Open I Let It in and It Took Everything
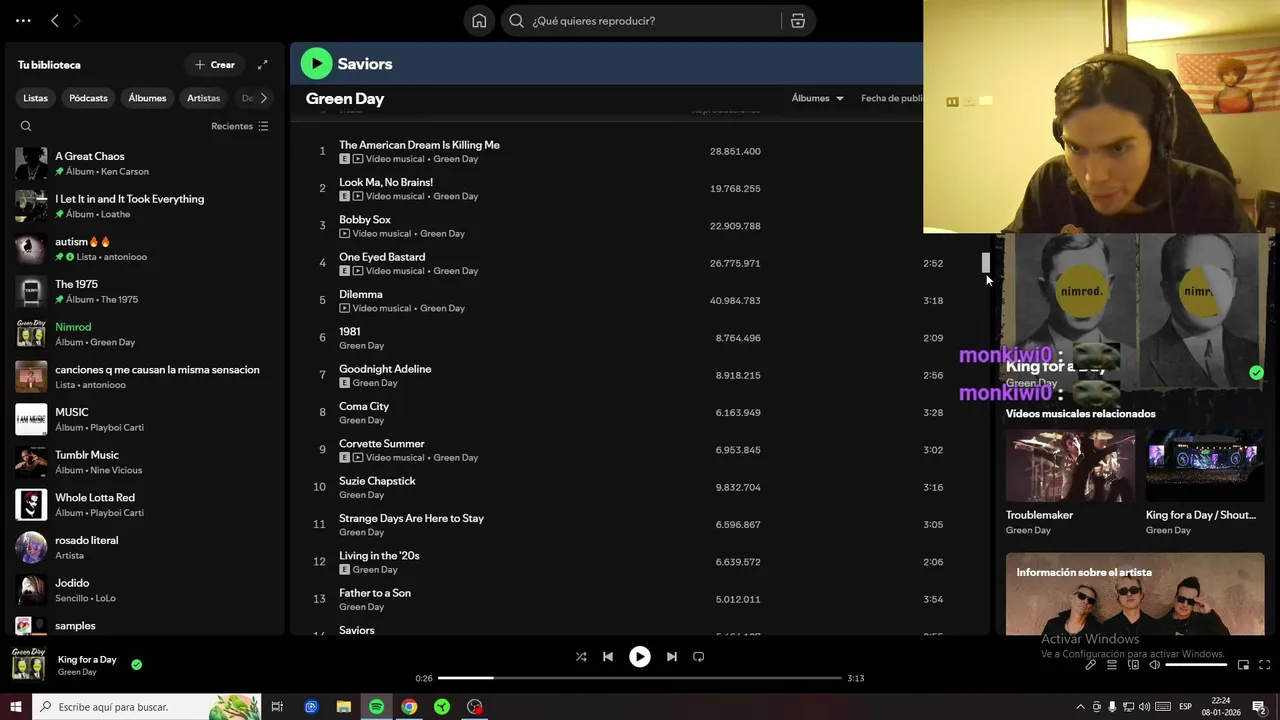 click(x=143, y=206)
